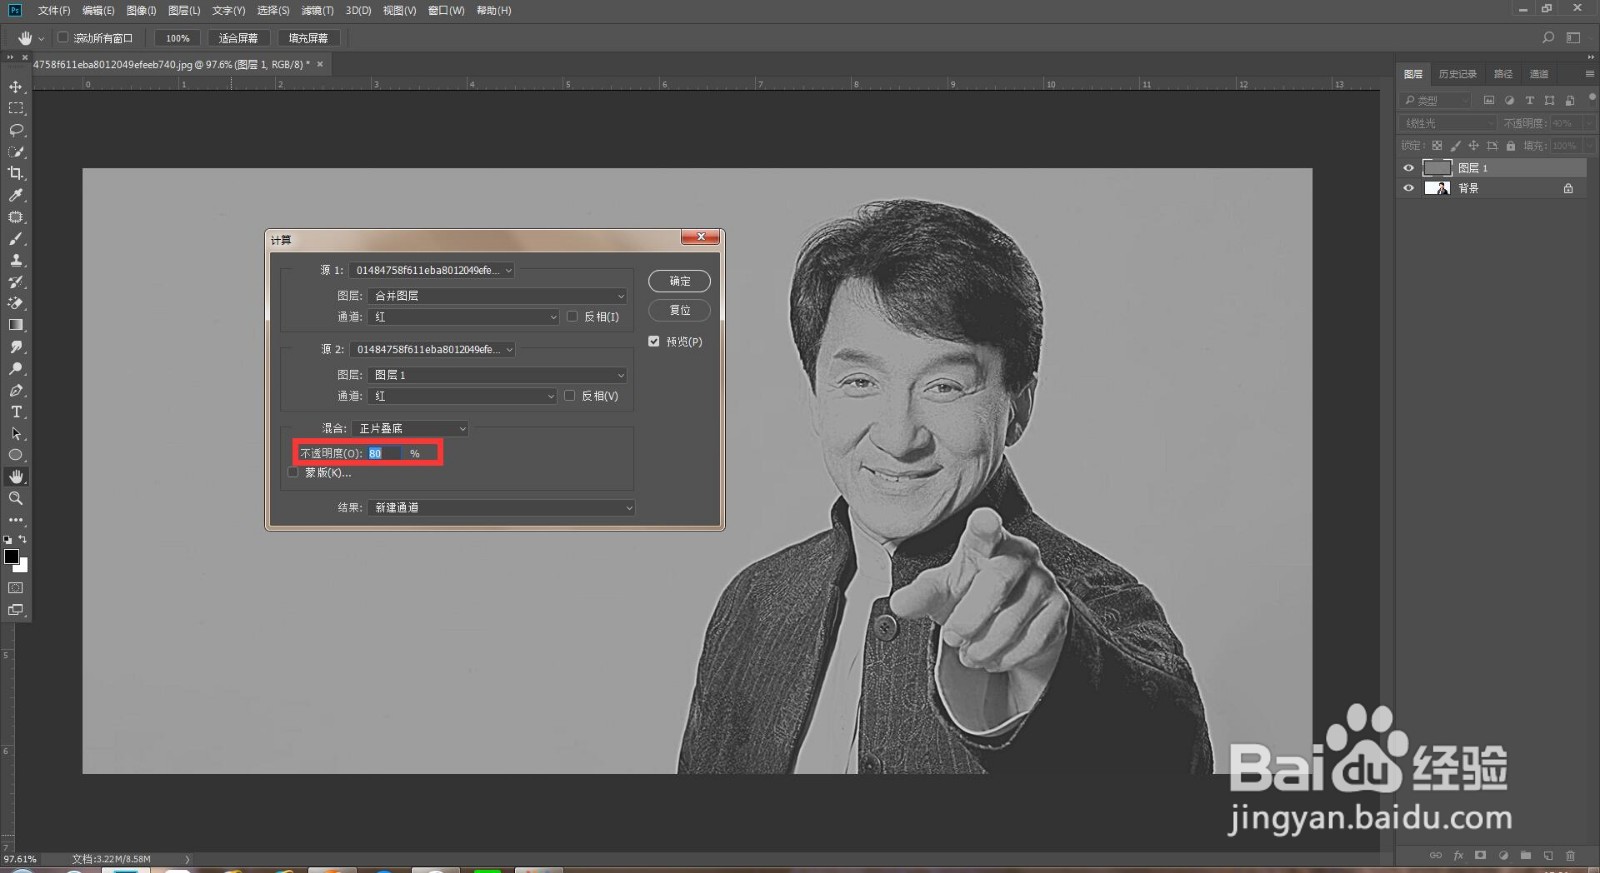This screenshot has height=873, width=1600.
Task: Select the Ellipse shape tool
Action: [16, 455]
